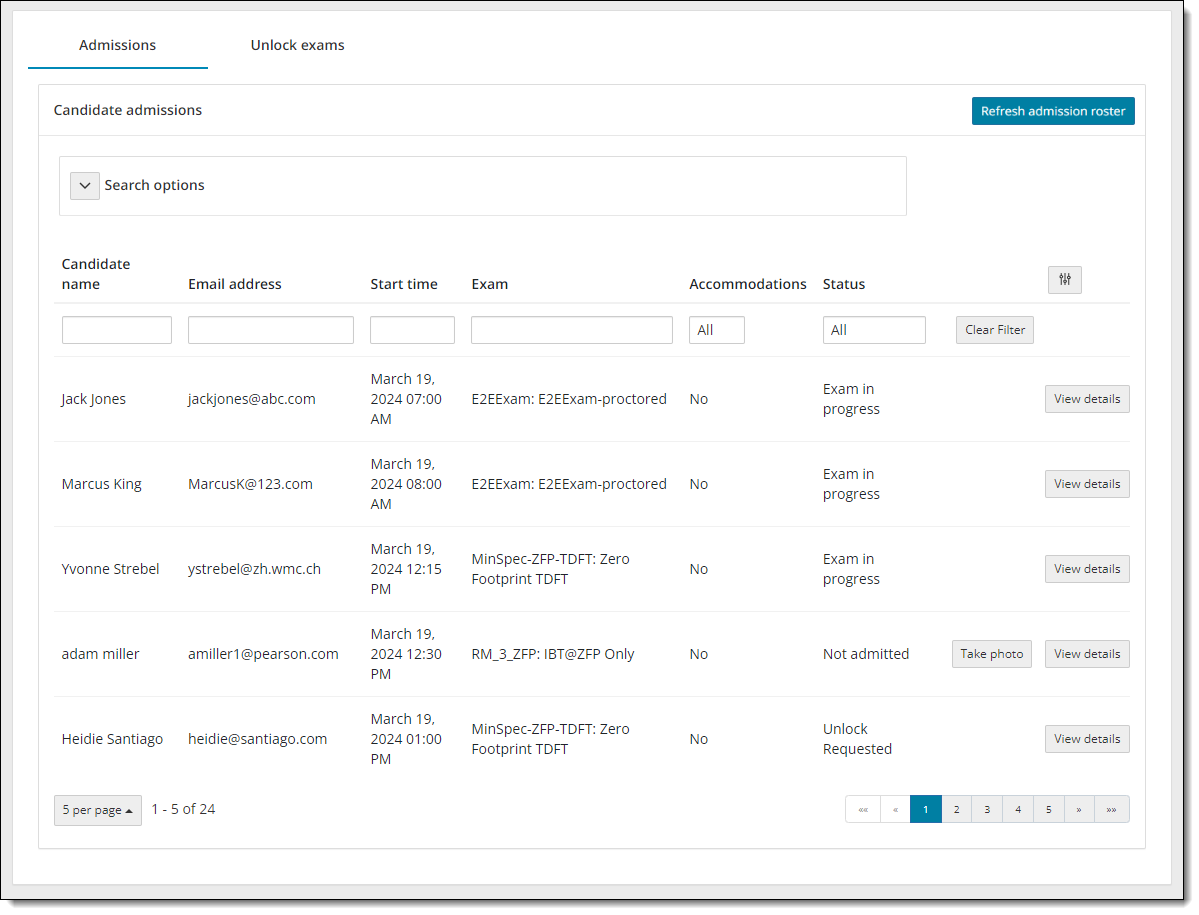The height and width of the screenshot is (915, 1199).
Task: Open the Status filter dropdown
Action: click(x=873, y=330)
